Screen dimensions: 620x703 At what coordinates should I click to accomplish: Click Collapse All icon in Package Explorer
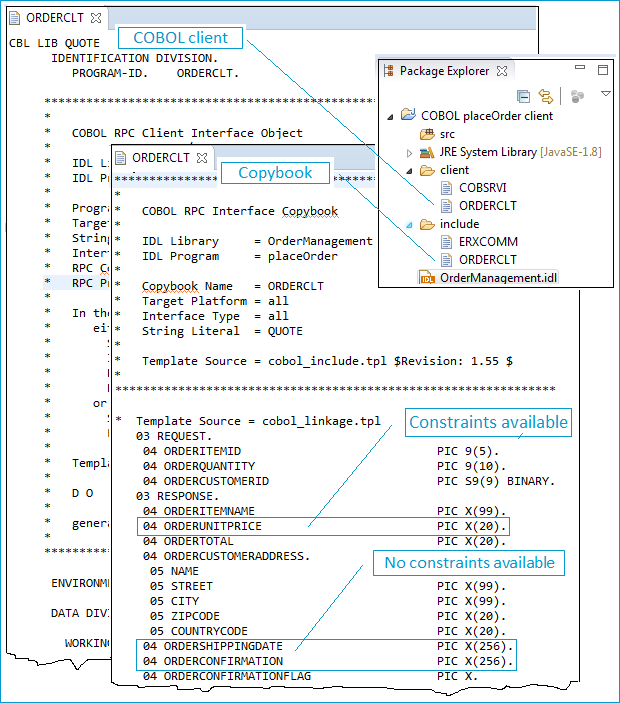523,96
